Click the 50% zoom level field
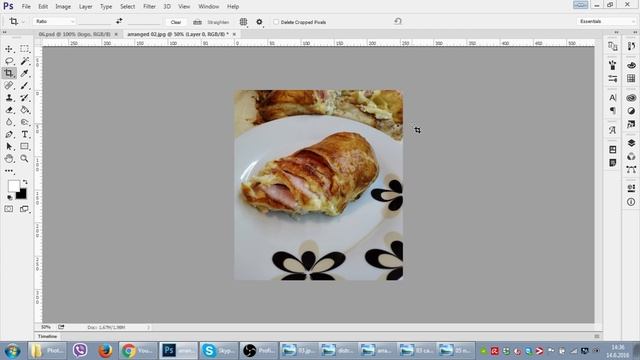640x360 pixels. [x=46, y=327]
